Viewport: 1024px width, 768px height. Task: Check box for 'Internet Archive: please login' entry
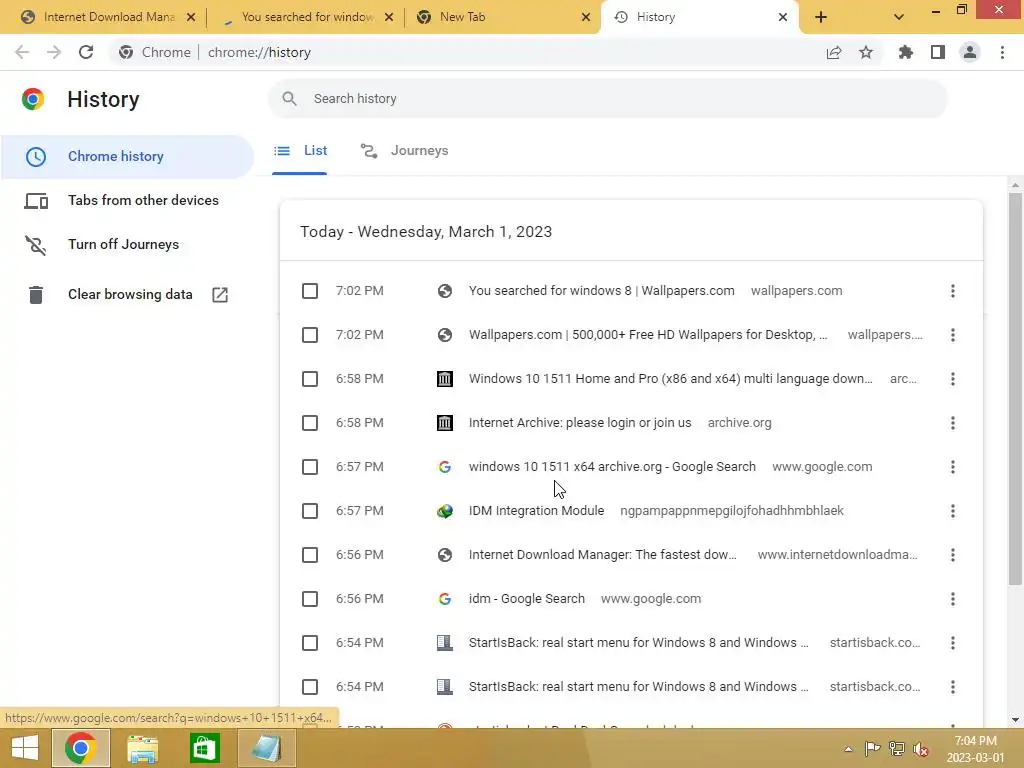[310, 423]
